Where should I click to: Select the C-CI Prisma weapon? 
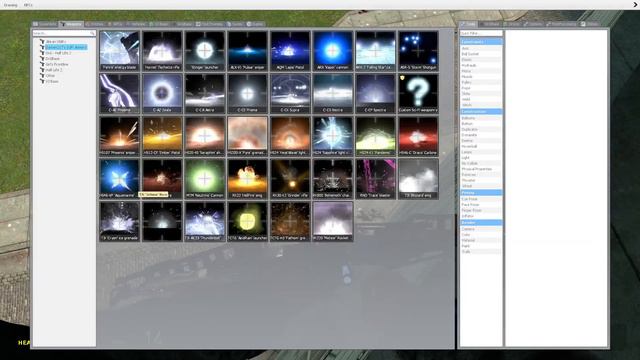(247, 93)
